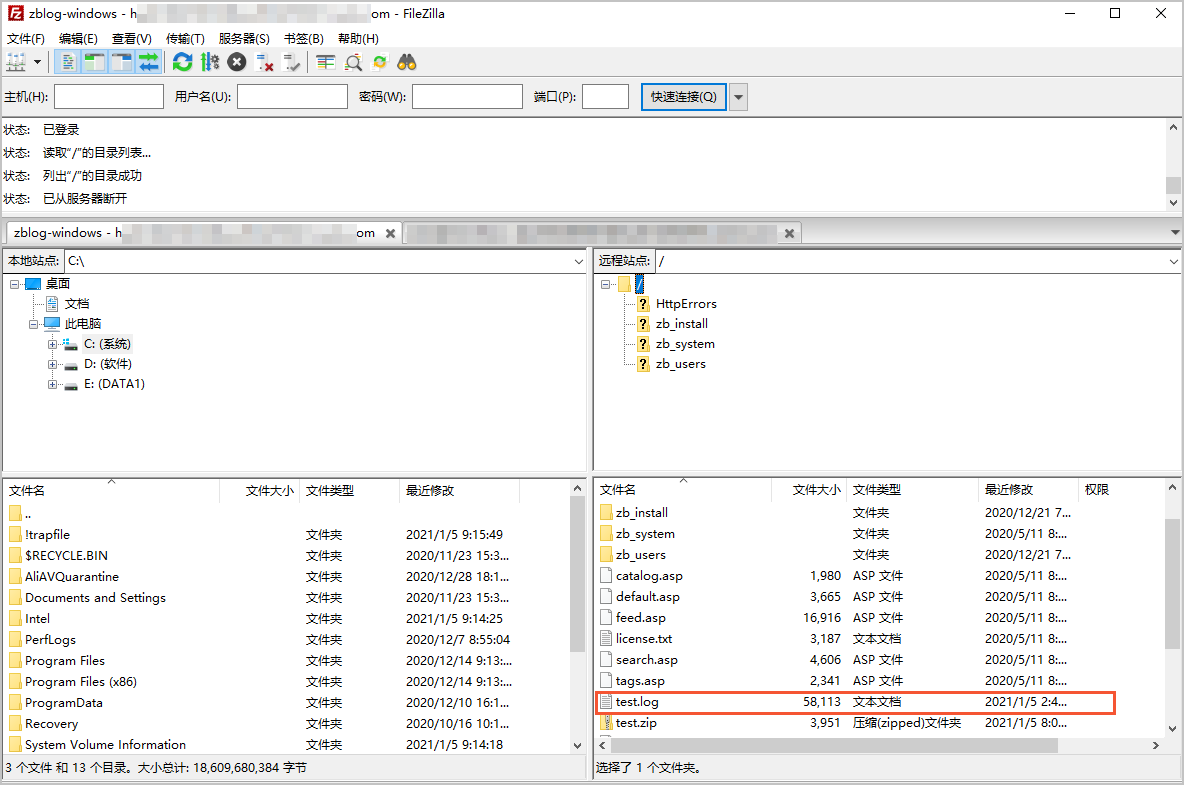Open the tab list dropdown arrow

click(1174, 232)
